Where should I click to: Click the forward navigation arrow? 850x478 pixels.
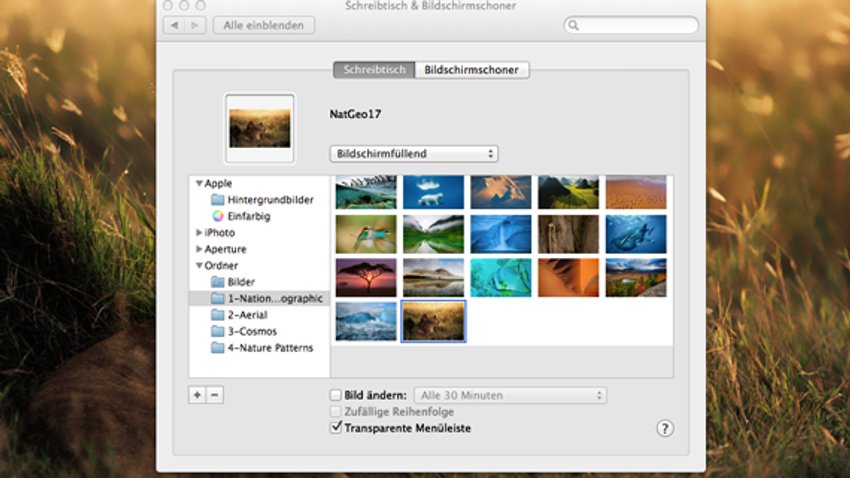(195, 25)
